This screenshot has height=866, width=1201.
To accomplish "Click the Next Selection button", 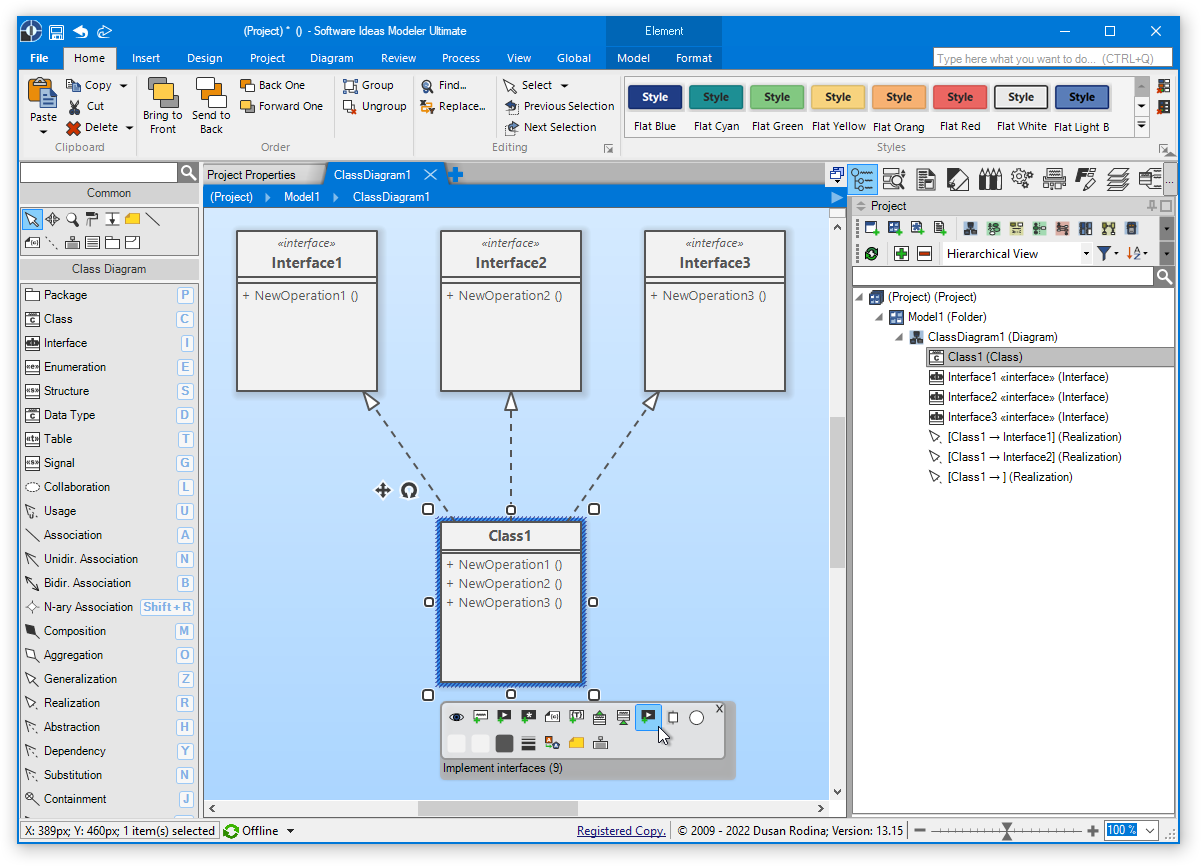I will pos(550,128).
